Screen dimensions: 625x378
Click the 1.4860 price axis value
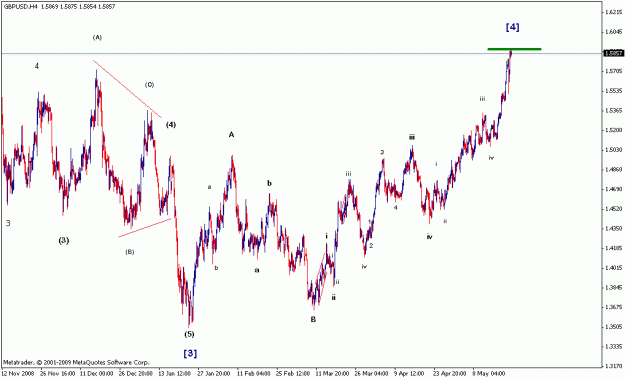coord(614,169)
